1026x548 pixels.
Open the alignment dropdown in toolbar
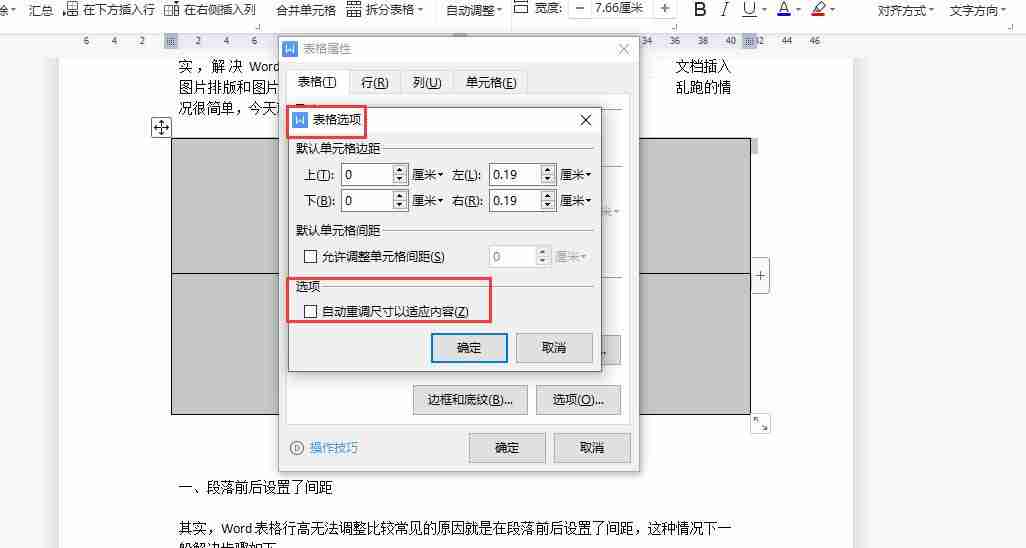coord(905,10)
